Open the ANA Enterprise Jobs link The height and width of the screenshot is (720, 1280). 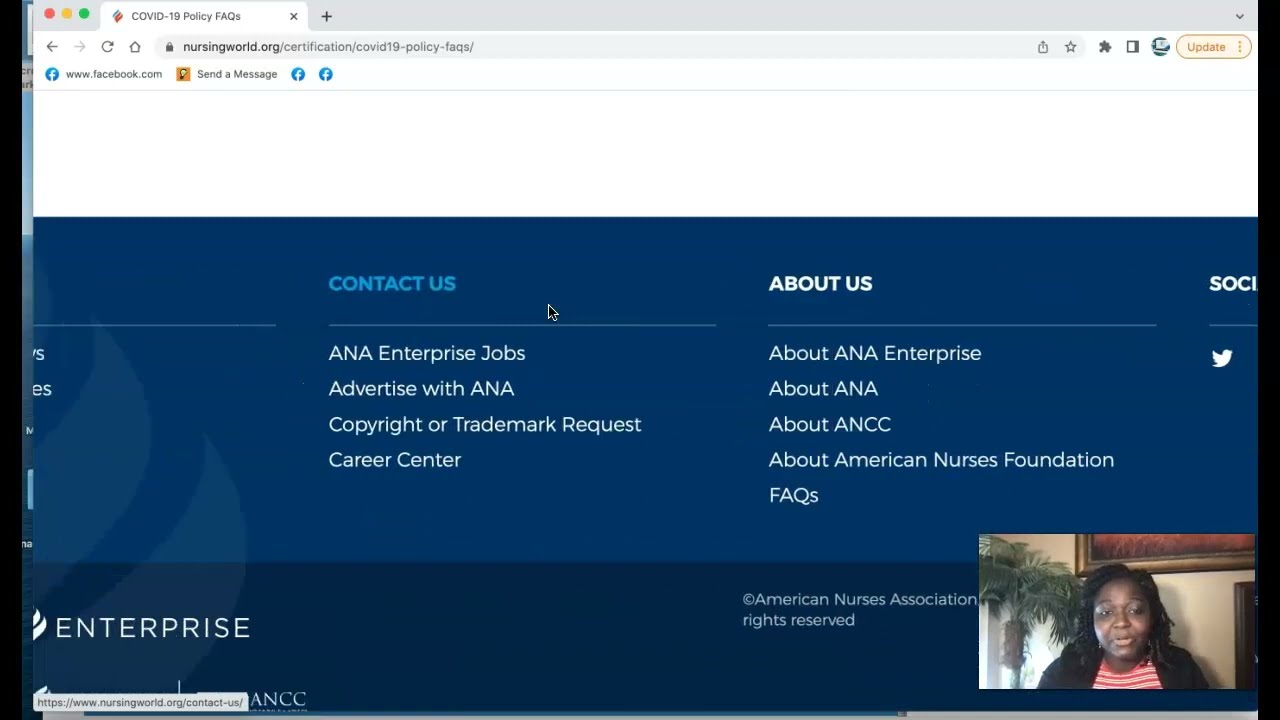[427, 353]
